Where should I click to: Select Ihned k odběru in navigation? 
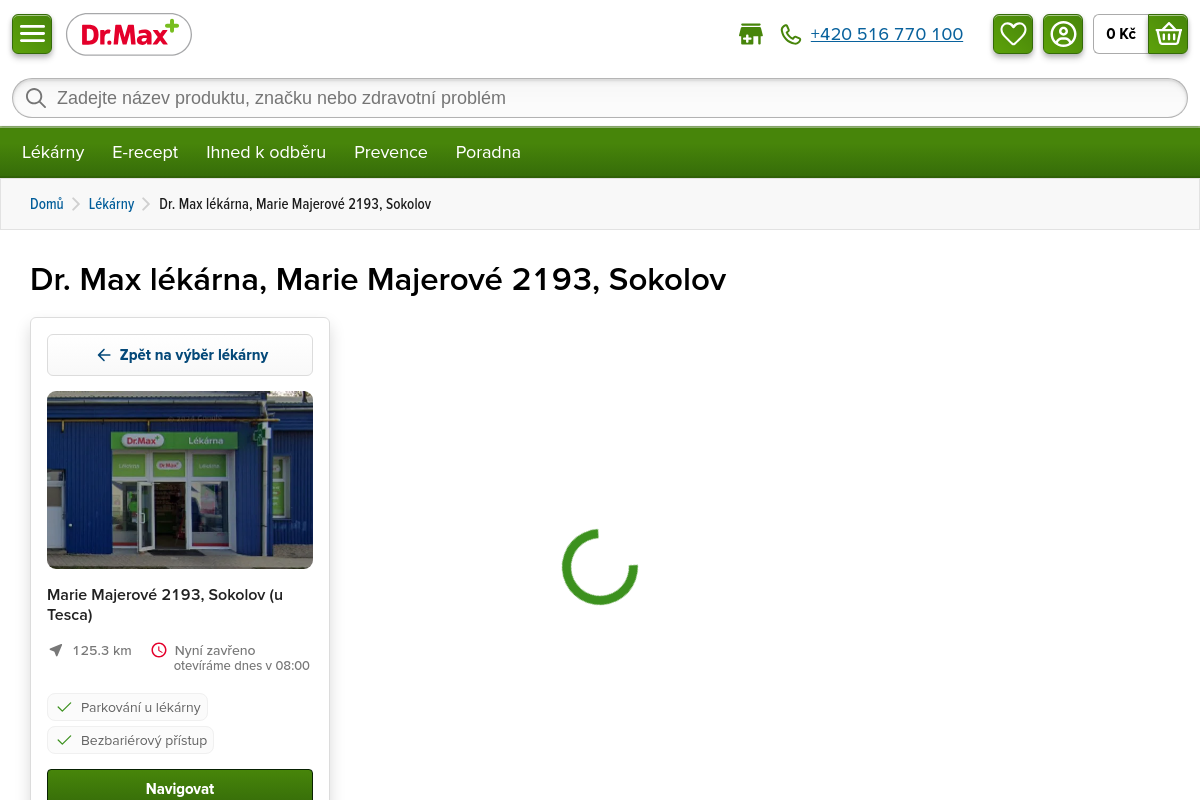click(x=266, y=152)
